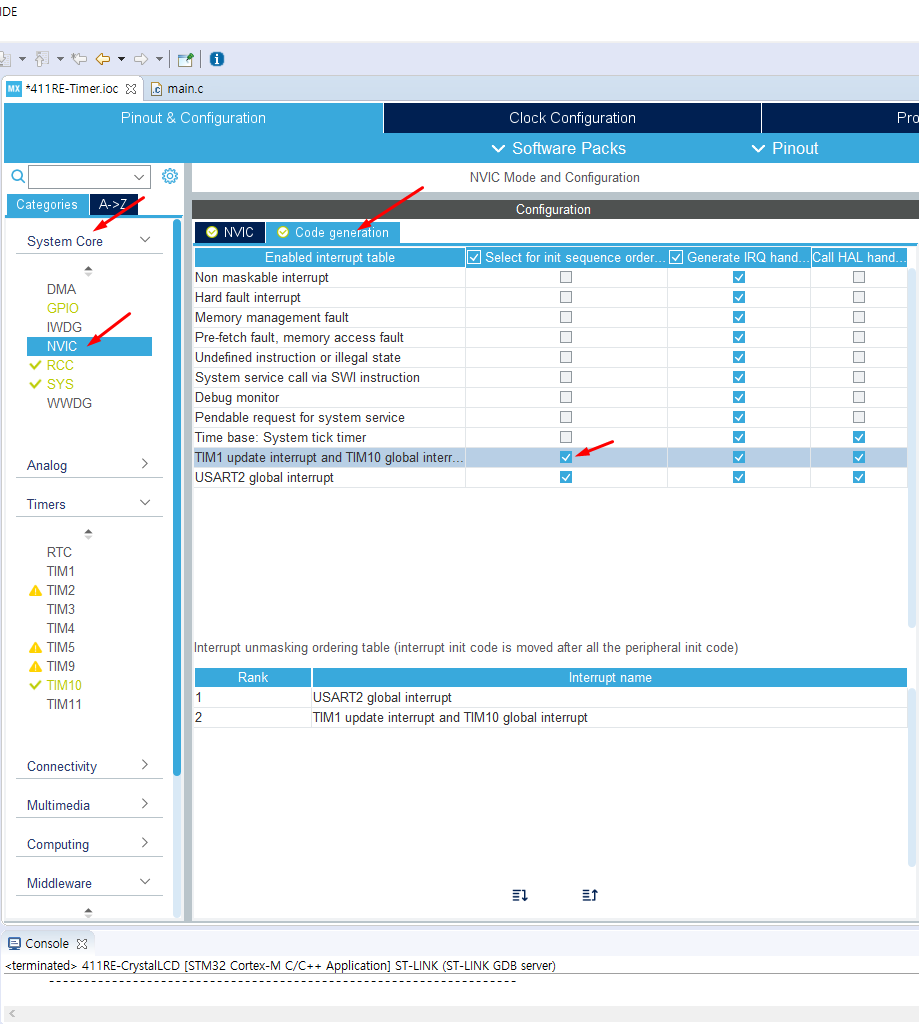
Task: Select the NVIC configuration sub-tab
Action: (230, 232)
